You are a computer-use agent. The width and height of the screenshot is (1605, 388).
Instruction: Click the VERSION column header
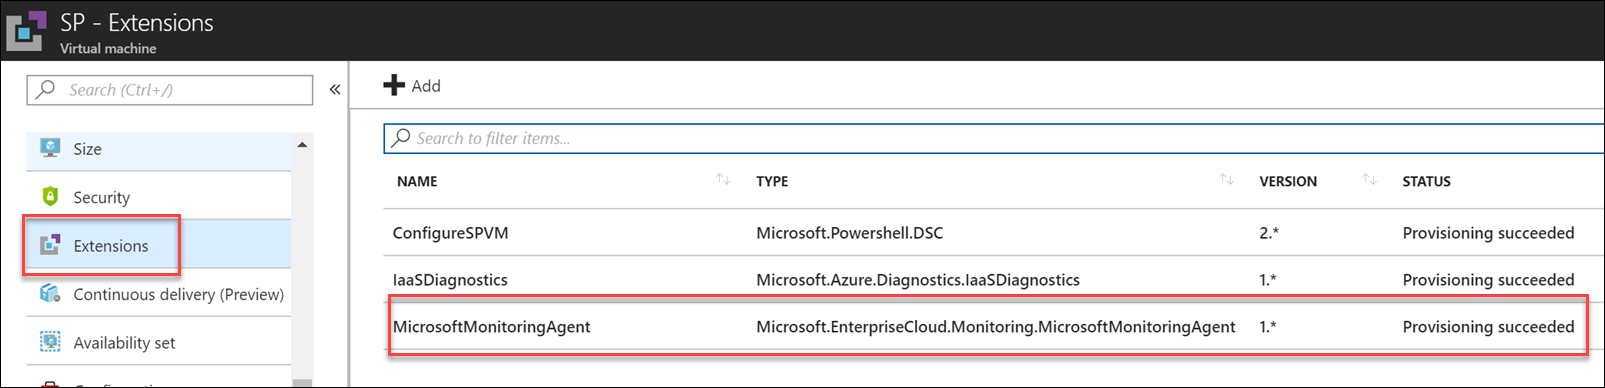[x=1288, y=181]
